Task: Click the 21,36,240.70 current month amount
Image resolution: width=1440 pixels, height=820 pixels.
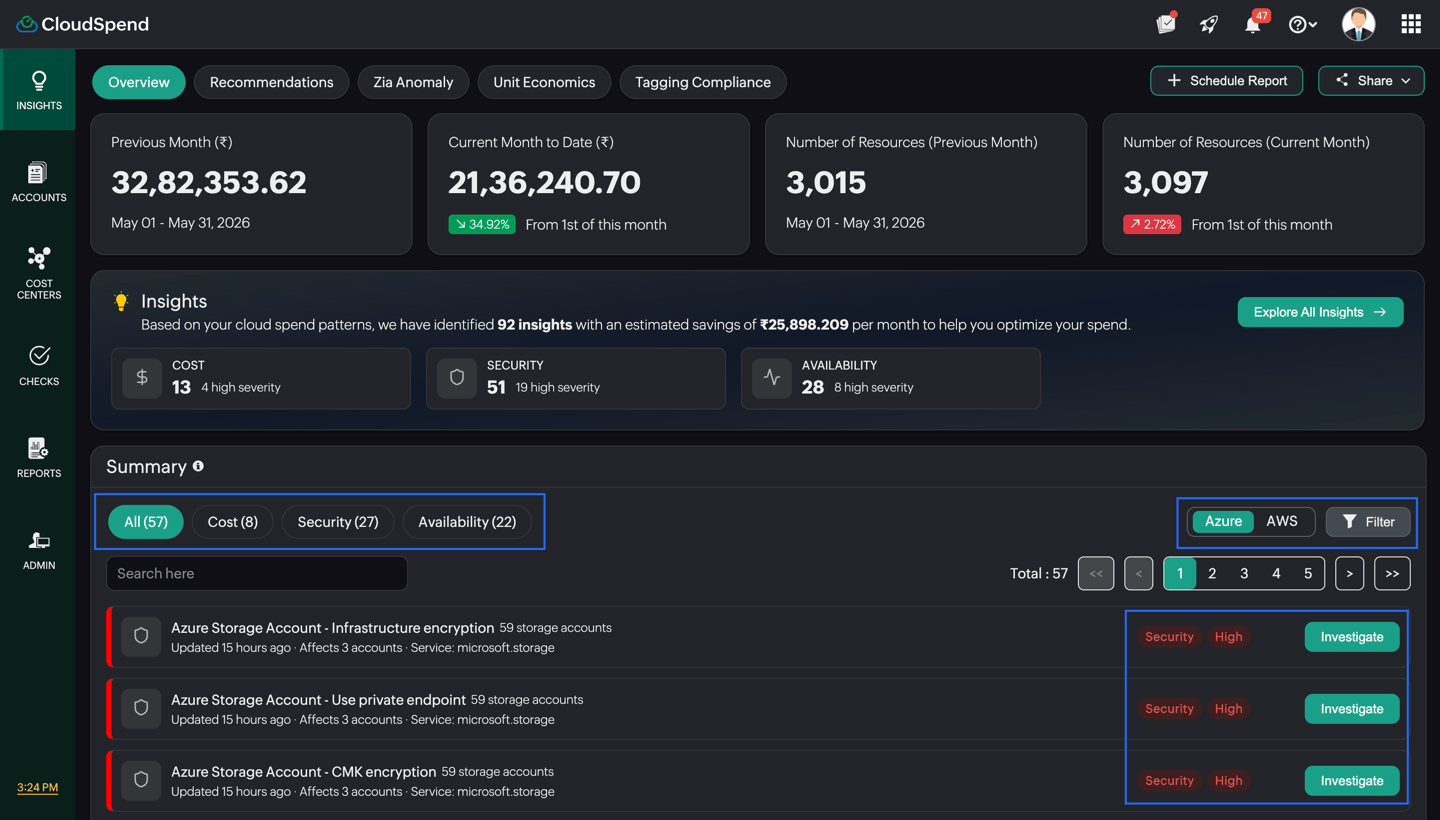Action: pos(545,182)
